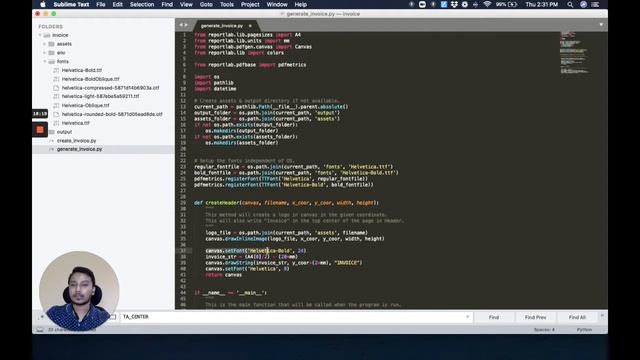Select the env folder icon
Image resolution: width=640 pixels, height=360 pixels.
51,53
